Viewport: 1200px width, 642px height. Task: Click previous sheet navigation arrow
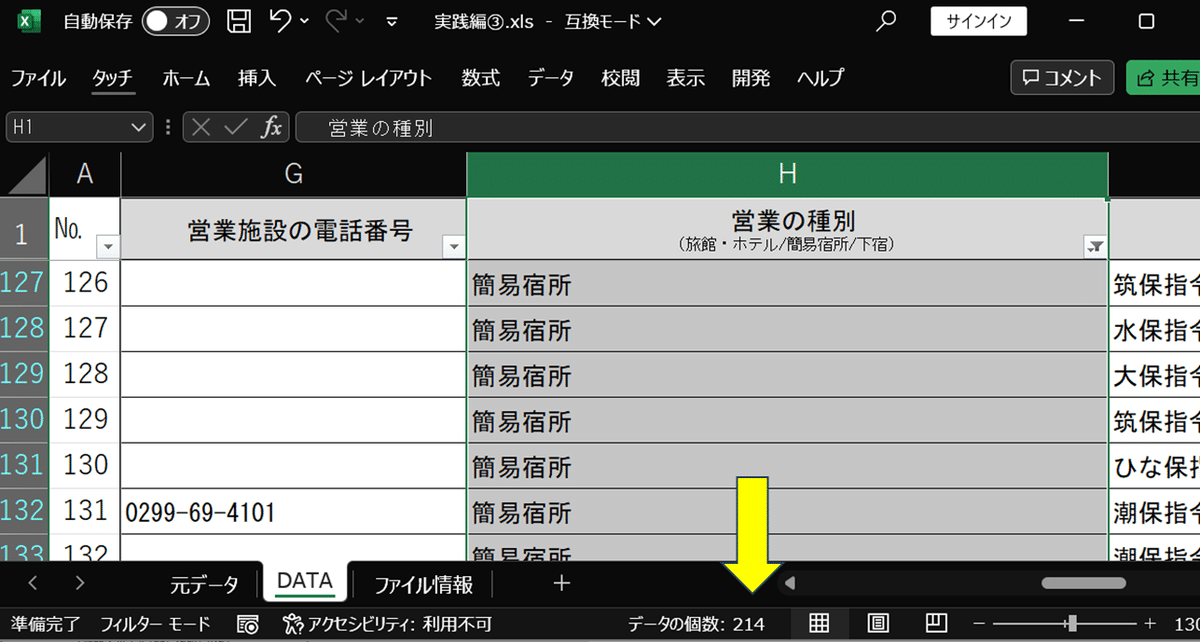33,583
